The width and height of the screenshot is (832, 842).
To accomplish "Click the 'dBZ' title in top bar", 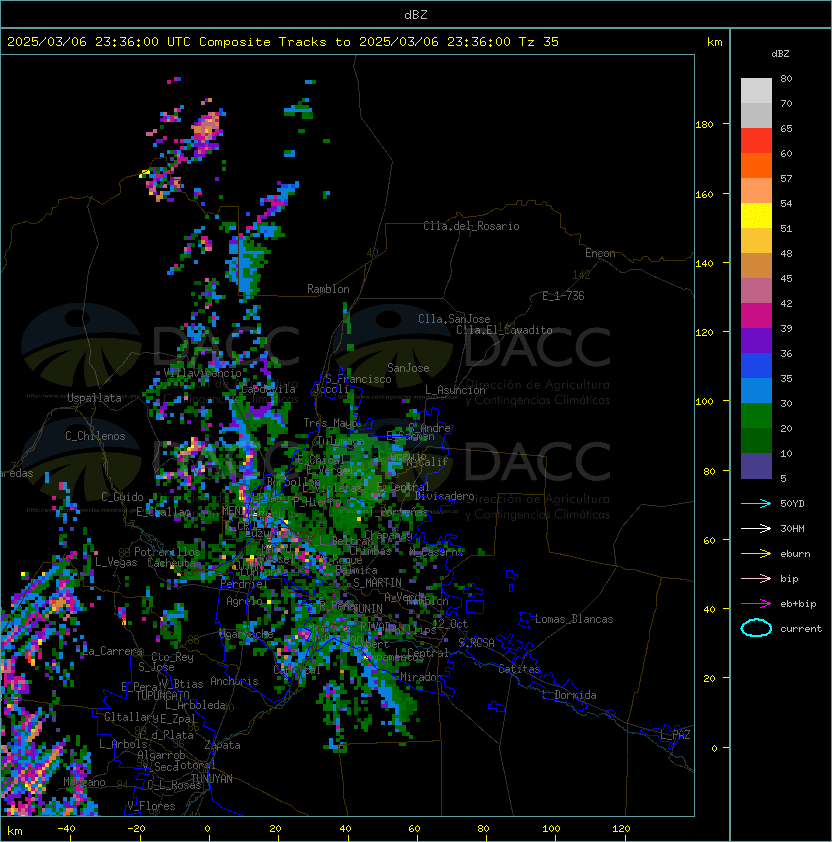I will pyautogui.click(x=416, y=15).
